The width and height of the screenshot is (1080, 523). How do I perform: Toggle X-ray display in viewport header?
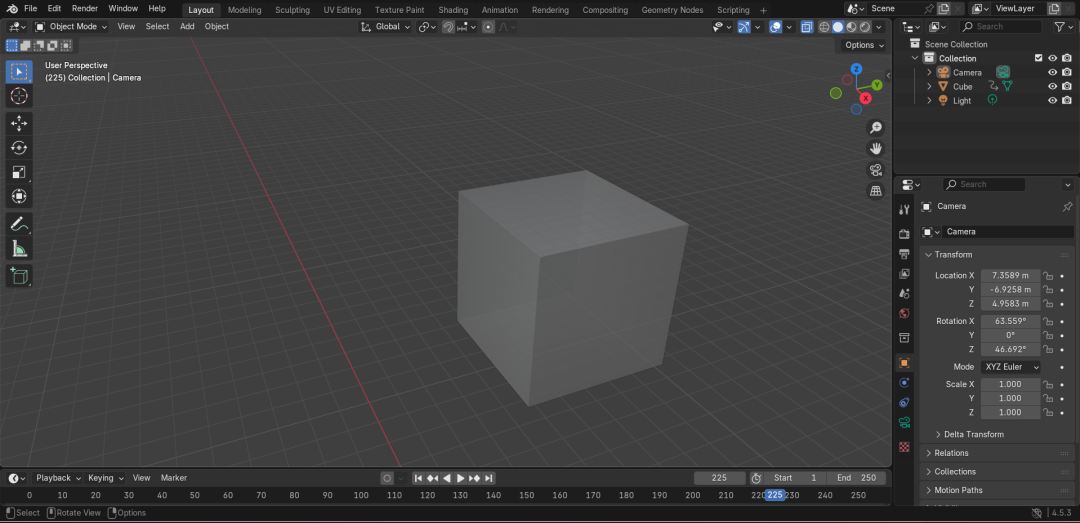807,27
